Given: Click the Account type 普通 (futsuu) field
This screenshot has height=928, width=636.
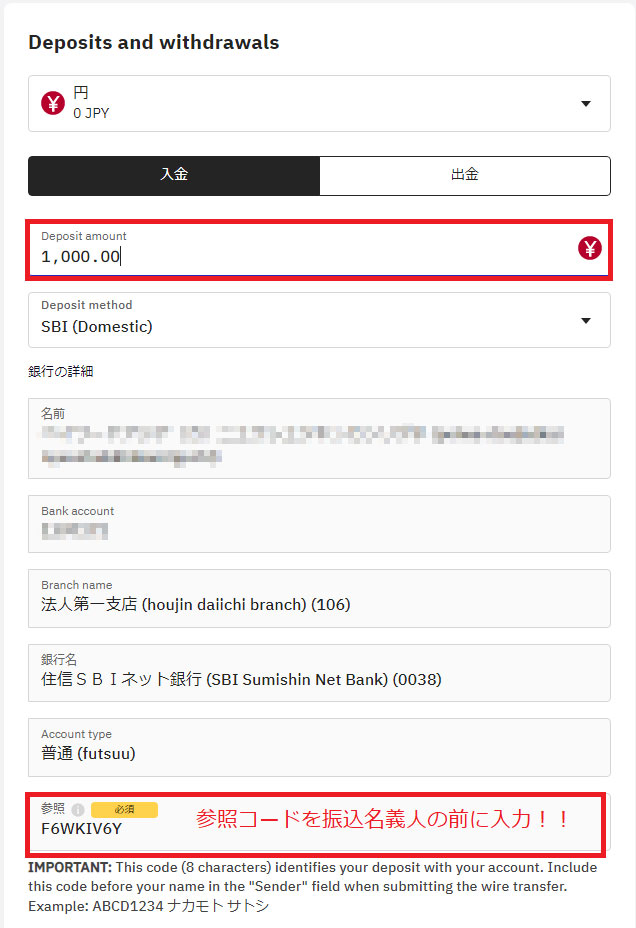Looking at the screenshot, I should point(319,747).
